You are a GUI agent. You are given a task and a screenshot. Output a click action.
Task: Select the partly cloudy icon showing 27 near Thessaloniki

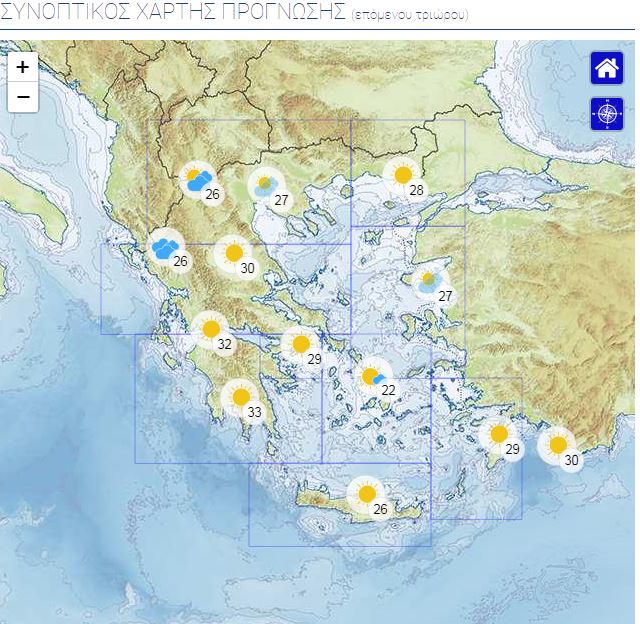[266, 185]
